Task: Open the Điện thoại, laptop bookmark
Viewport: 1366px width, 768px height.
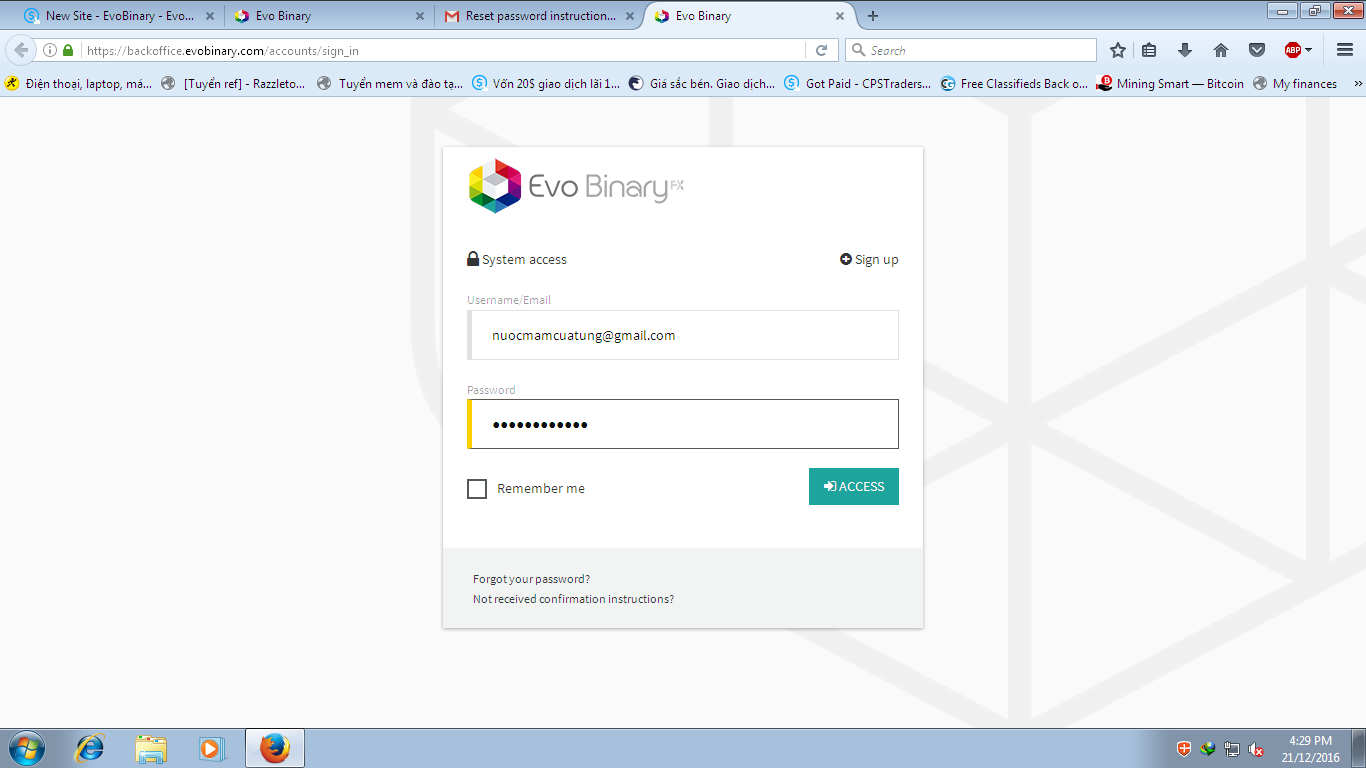Action: pos(79,84)
